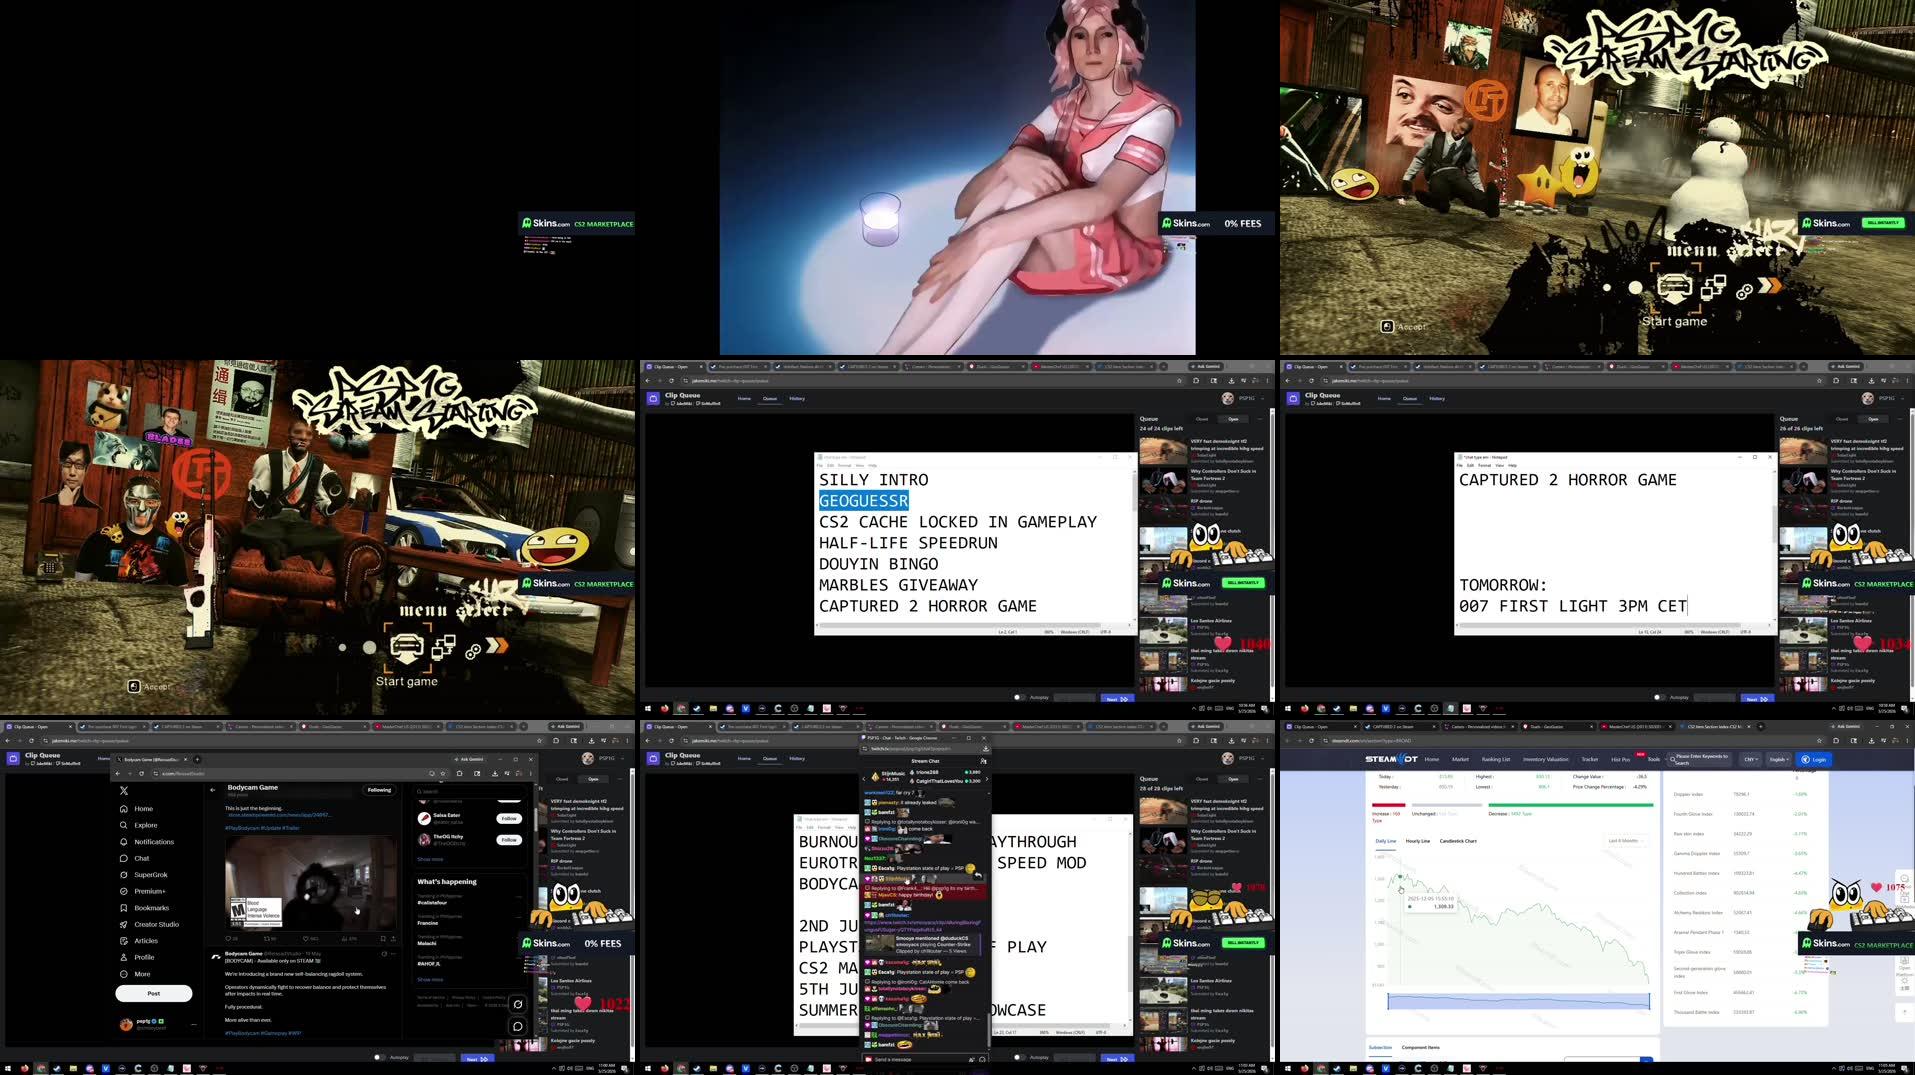1915x1075 pixels.
Task: Click the Post button in the X sidebar
Action: pos(154,993)
